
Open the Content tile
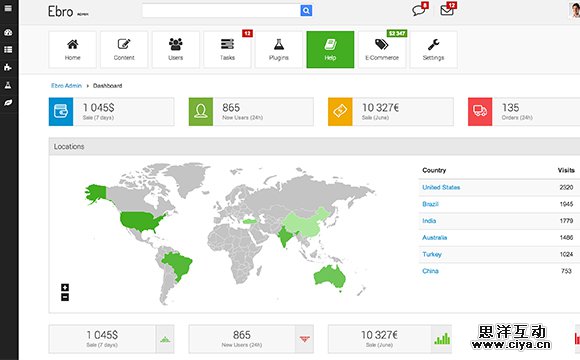coord(124,50)
